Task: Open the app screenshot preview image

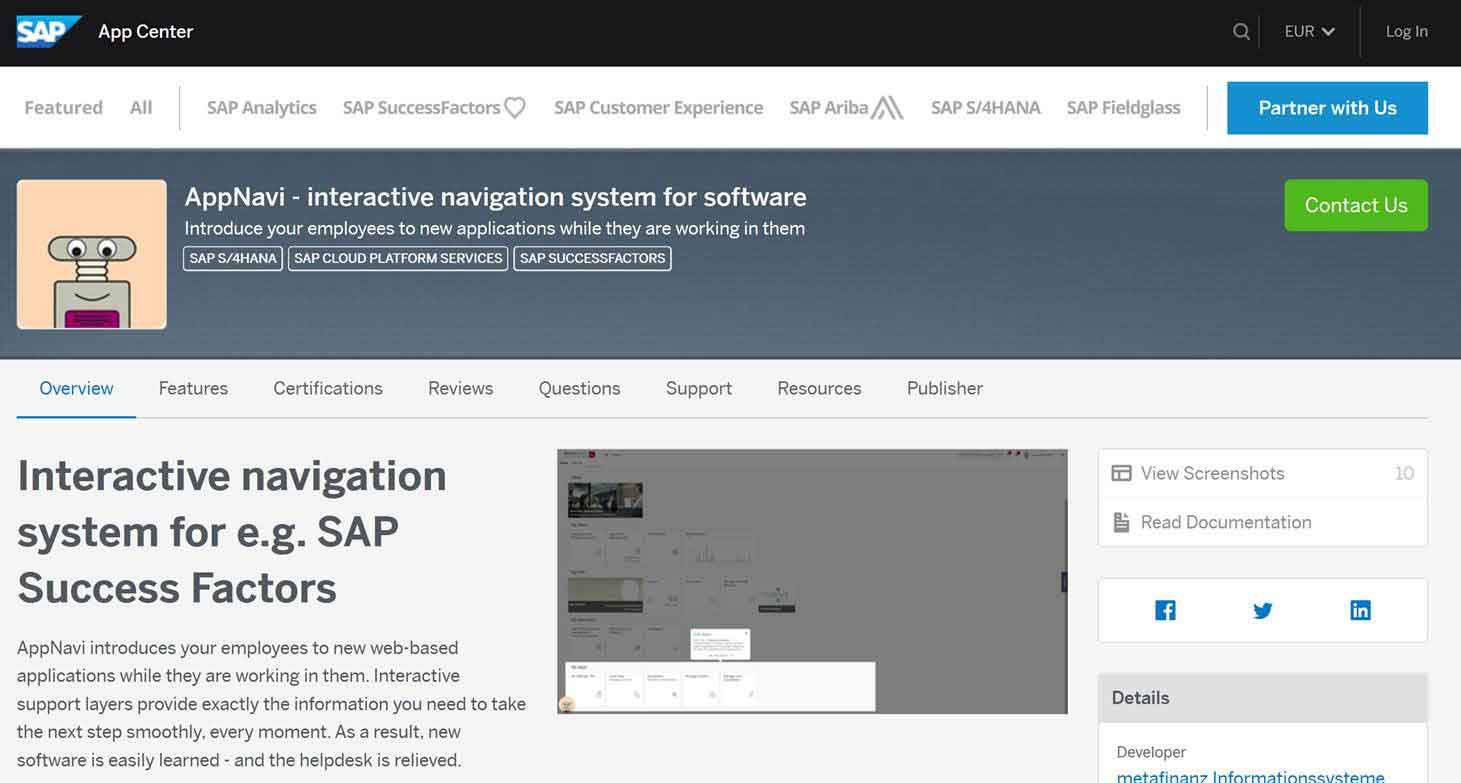Action: (x=812, y=581)
